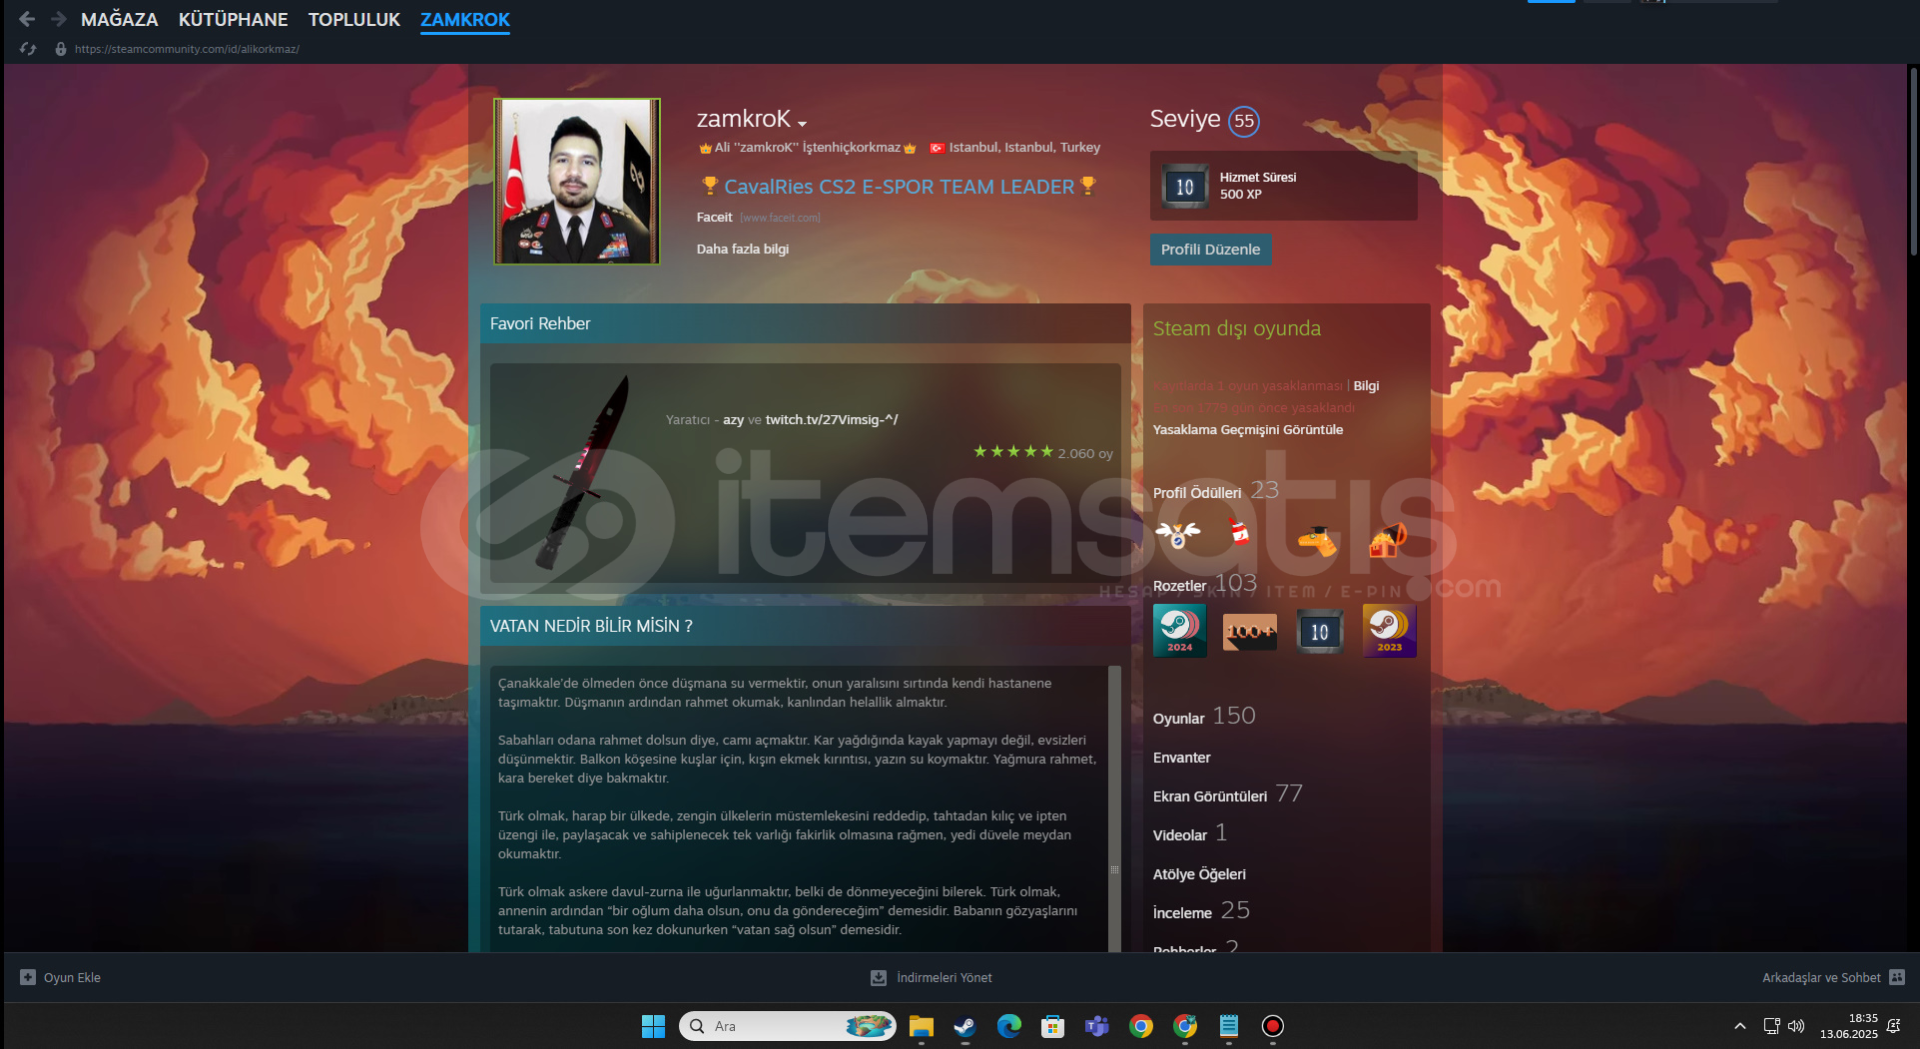Open Ekran Görüntüleri 77 link
Screen dimensions: 1920x1049
pos(1228,795)
